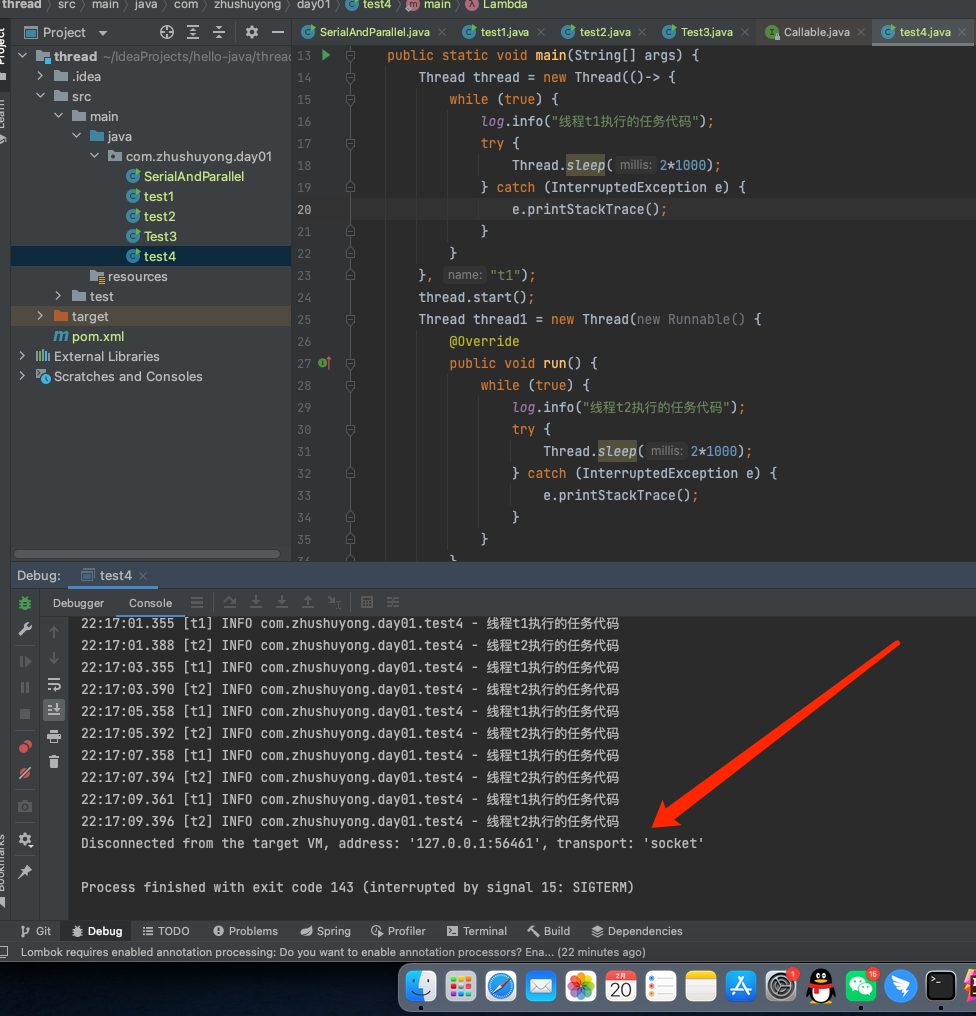Viewport: 976px width, 1016px height.
Task: Expand the target folder
Action: point(40,316)
